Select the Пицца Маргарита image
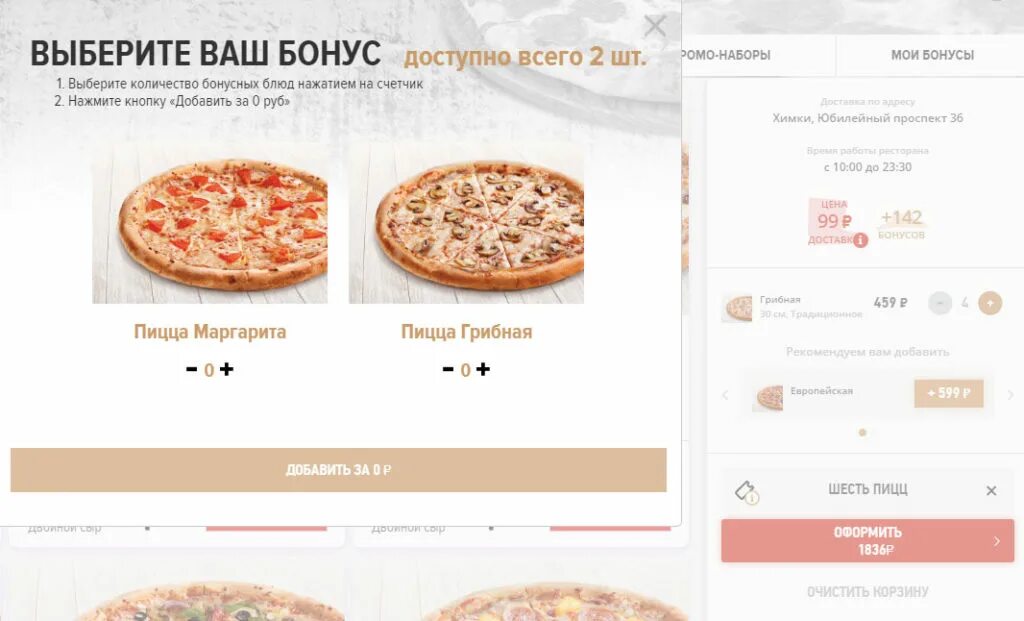Viewport: 1024px width, 621px height. coord(210,224)
